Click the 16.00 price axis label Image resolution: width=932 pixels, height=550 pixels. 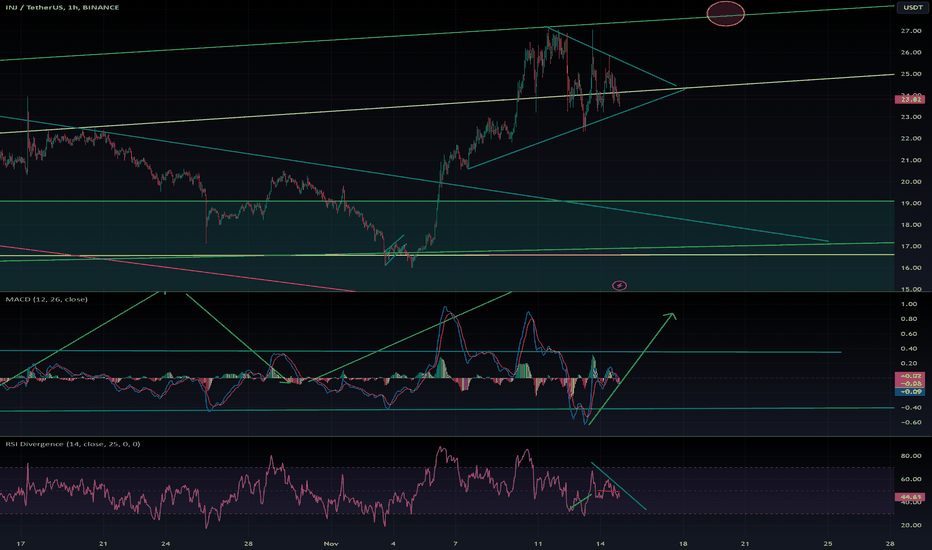911,268
